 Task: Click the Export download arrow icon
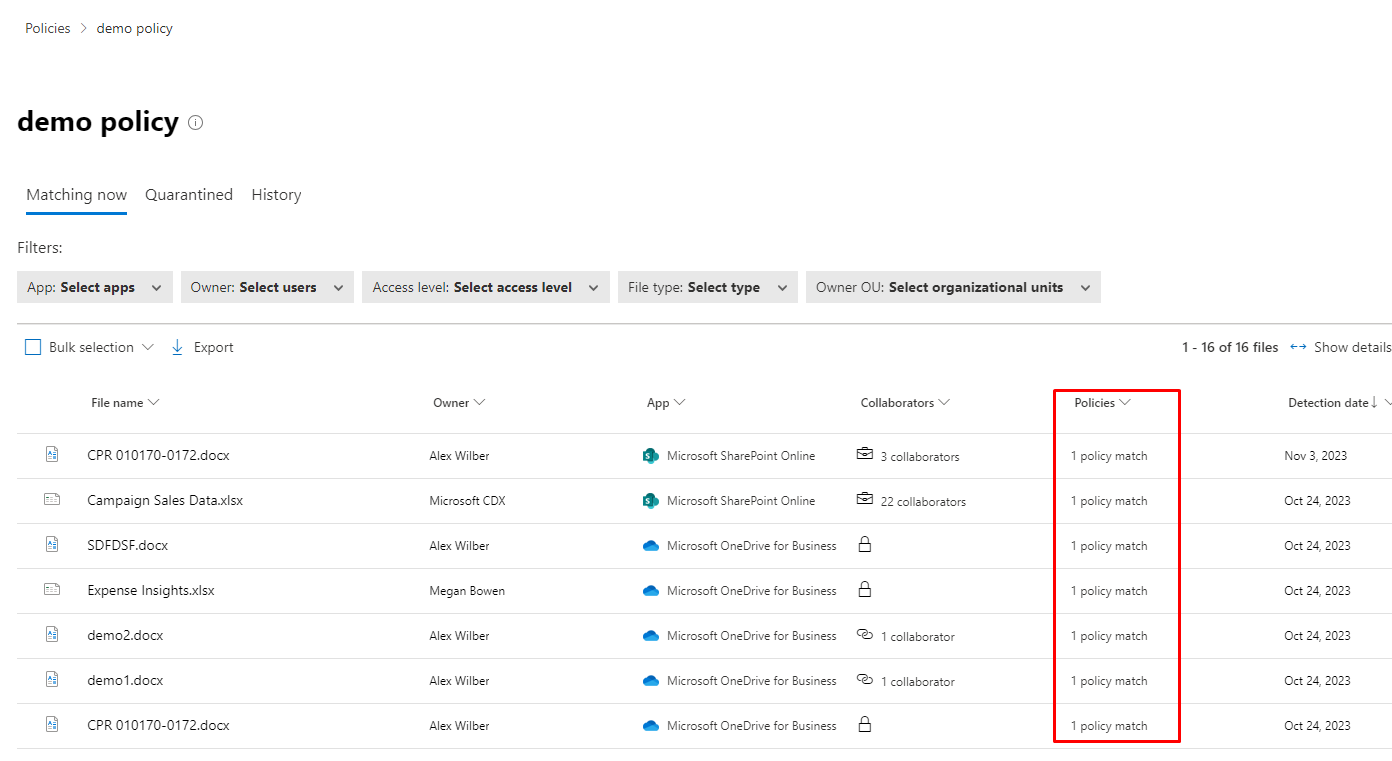tap(178, 347)
